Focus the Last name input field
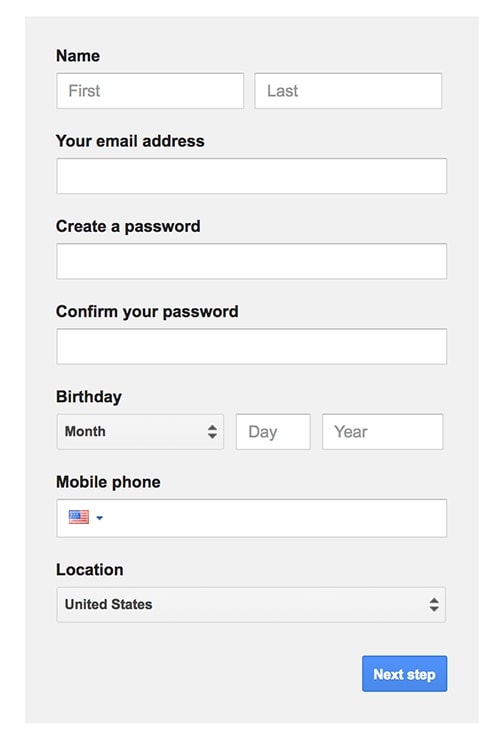Screen dimensions: 500x742 point(348,90)
